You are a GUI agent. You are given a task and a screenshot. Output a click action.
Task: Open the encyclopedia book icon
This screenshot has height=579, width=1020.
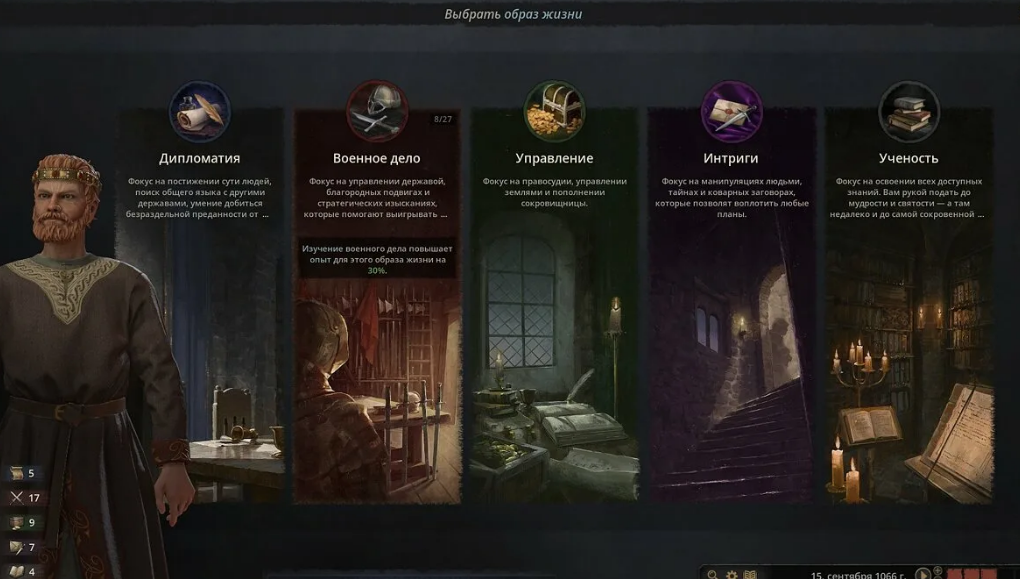pos(750,574)
